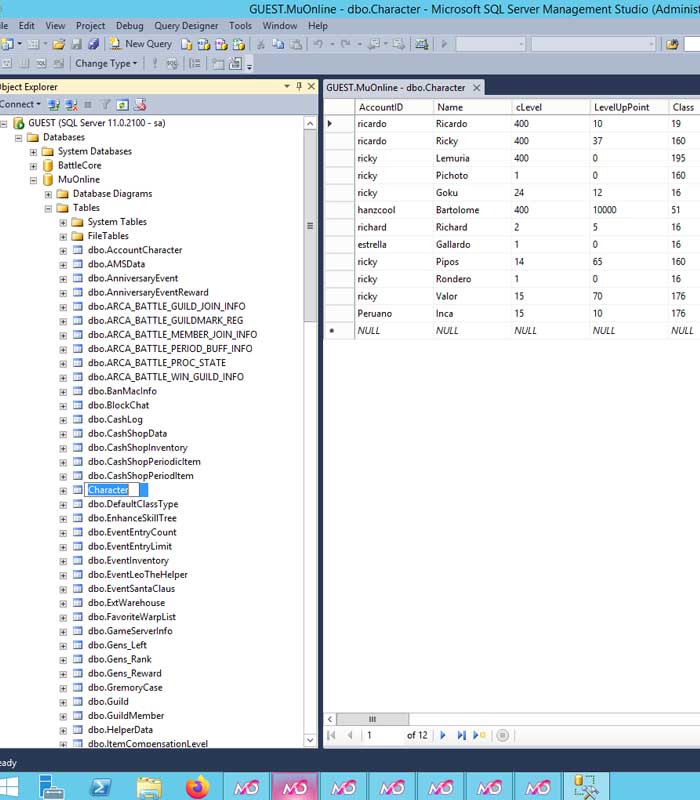700x800 pixels.
Task: Click the current row number field showing 1
Action: point(383,735)
